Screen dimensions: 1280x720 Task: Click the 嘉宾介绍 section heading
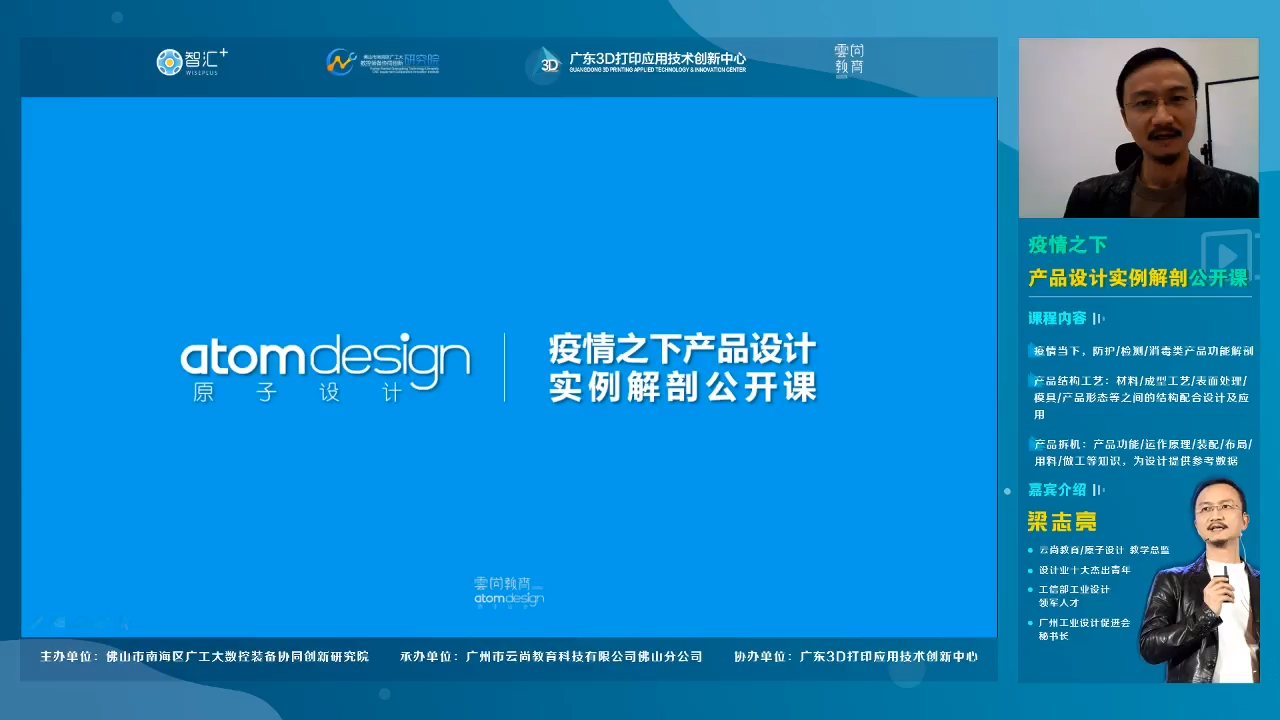(1057, 489)
